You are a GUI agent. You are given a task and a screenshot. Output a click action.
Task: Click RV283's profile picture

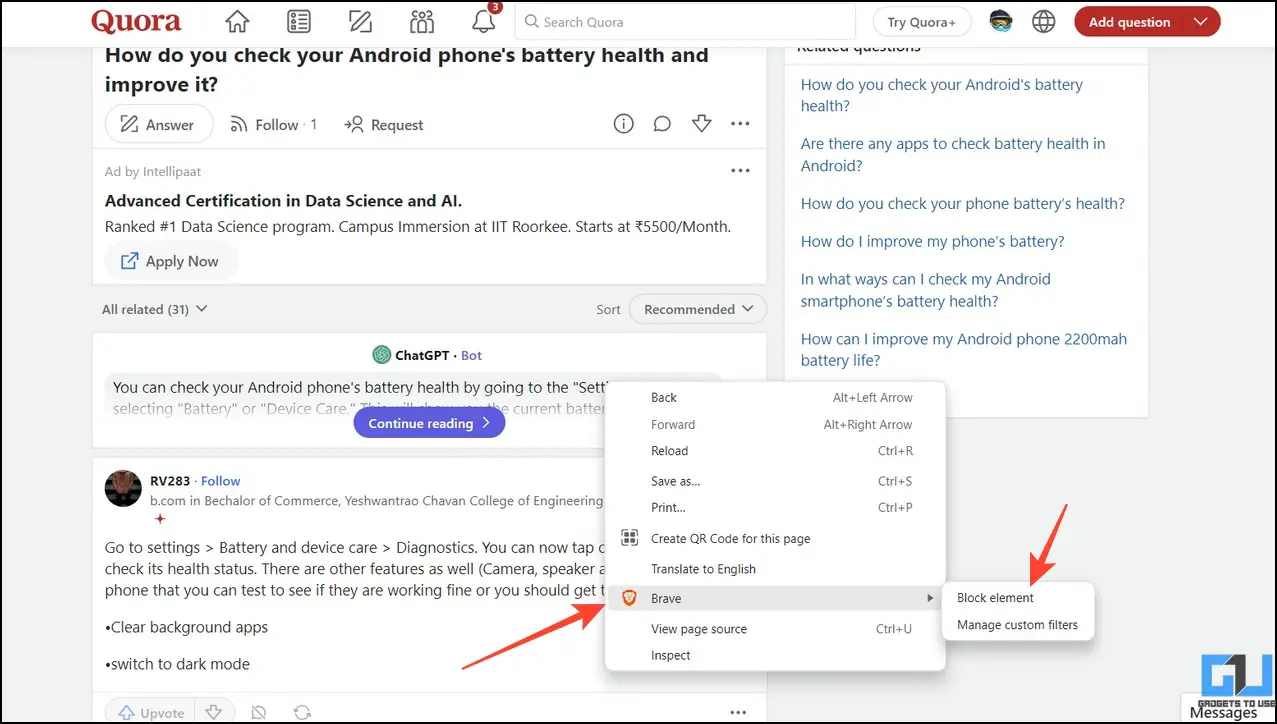123,488
